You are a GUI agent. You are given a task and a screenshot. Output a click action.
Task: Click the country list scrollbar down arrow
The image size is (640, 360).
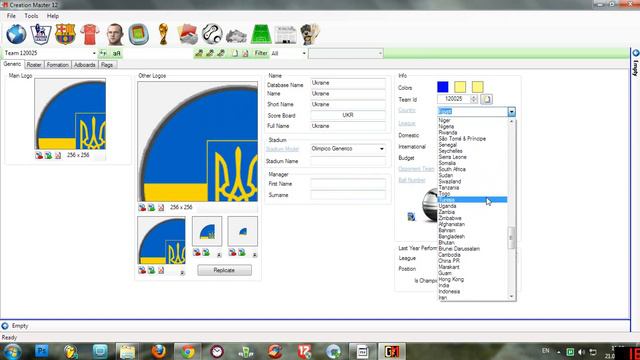pyautogui.click(x=511, y=297)
